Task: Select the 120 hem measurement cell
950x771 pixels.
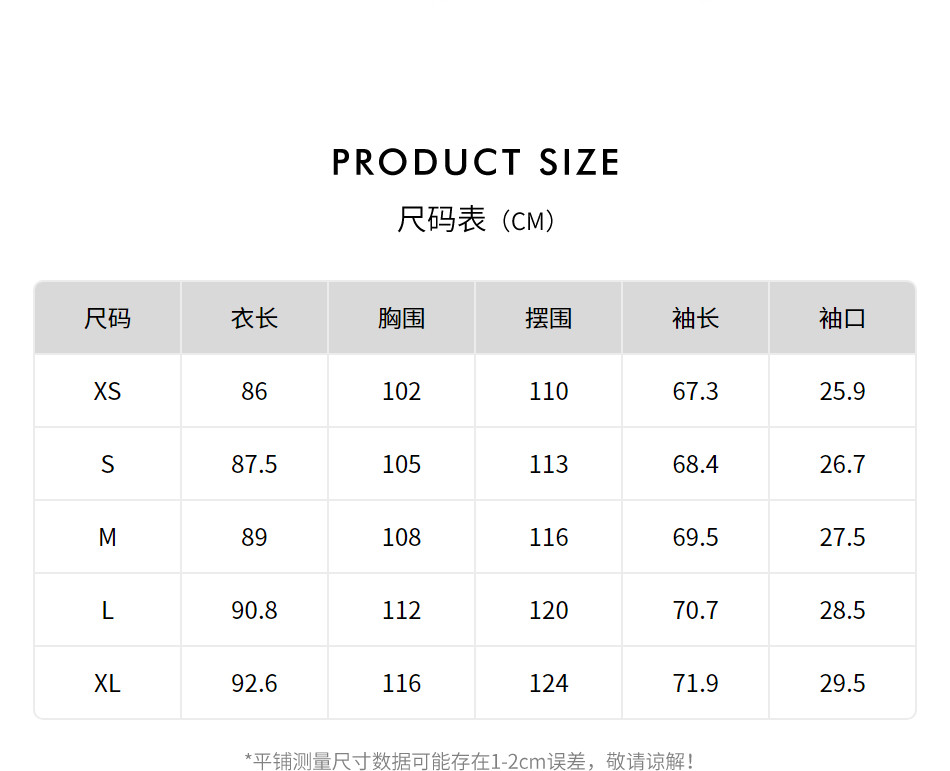Action: [549, 610]
